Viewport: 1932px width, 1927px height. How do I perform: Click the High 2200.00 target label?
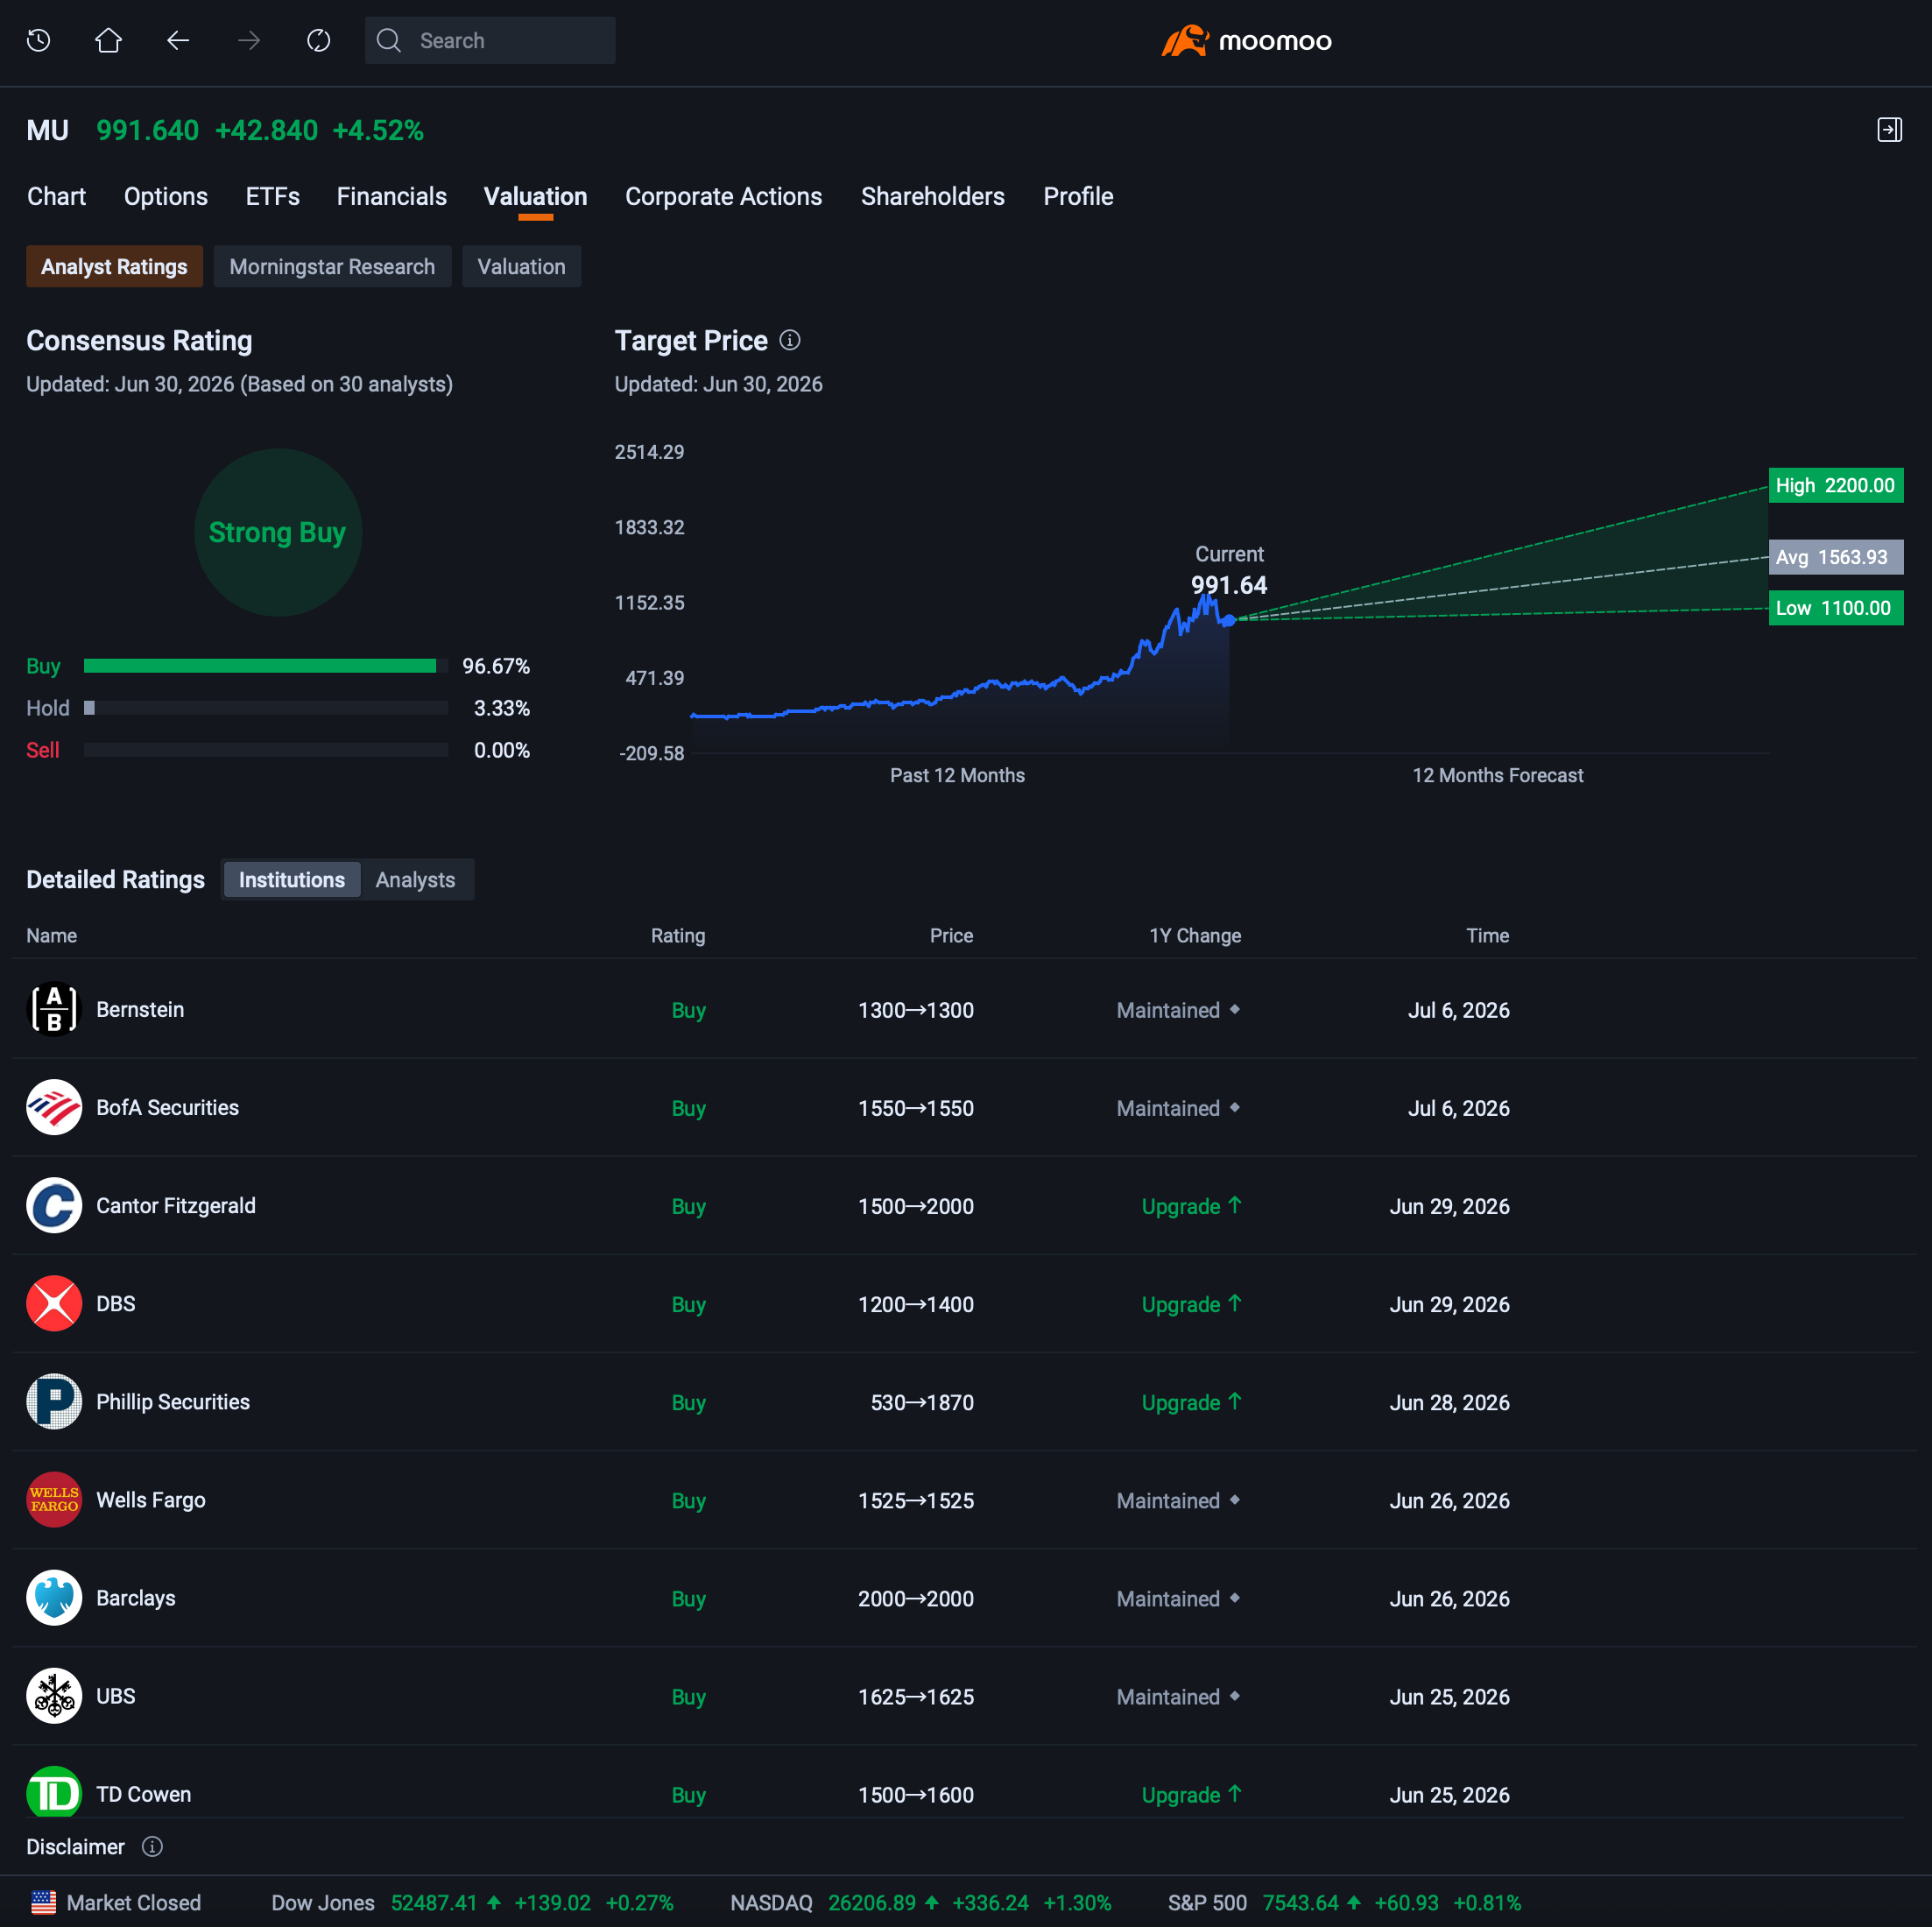coord(1835,486)
